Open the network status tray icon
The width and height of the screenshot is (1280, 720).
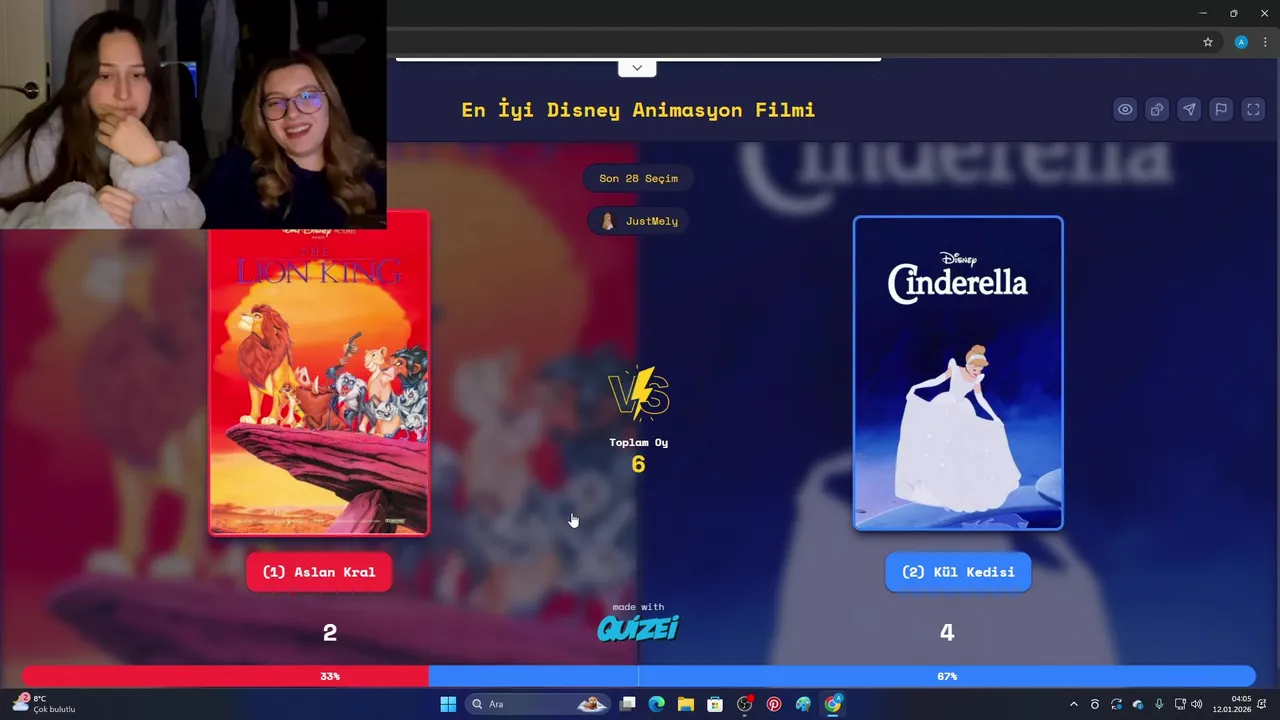[1180, 704]
